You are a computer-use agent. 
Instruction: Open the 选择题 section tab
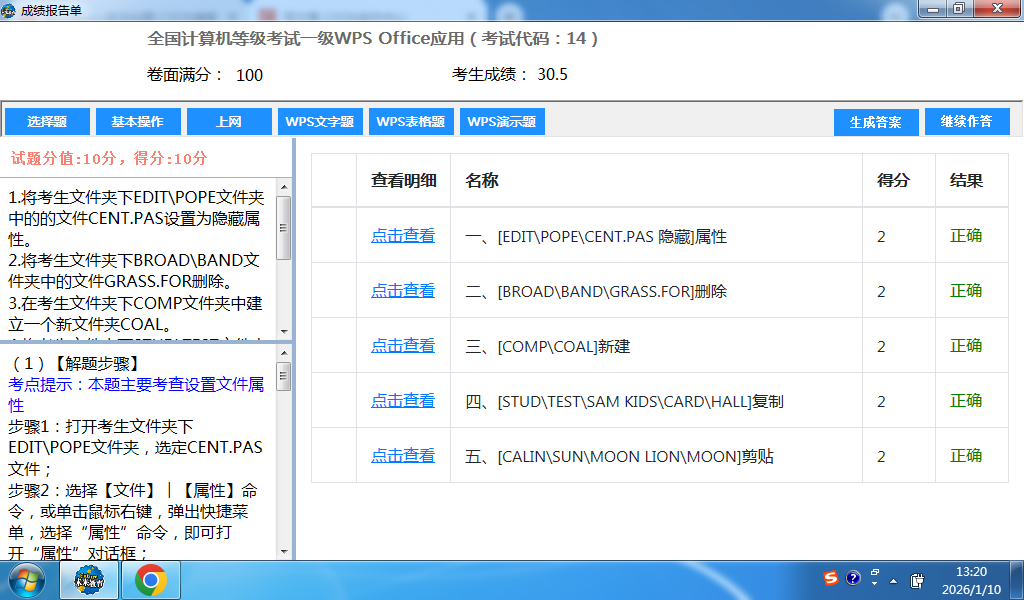47,122
